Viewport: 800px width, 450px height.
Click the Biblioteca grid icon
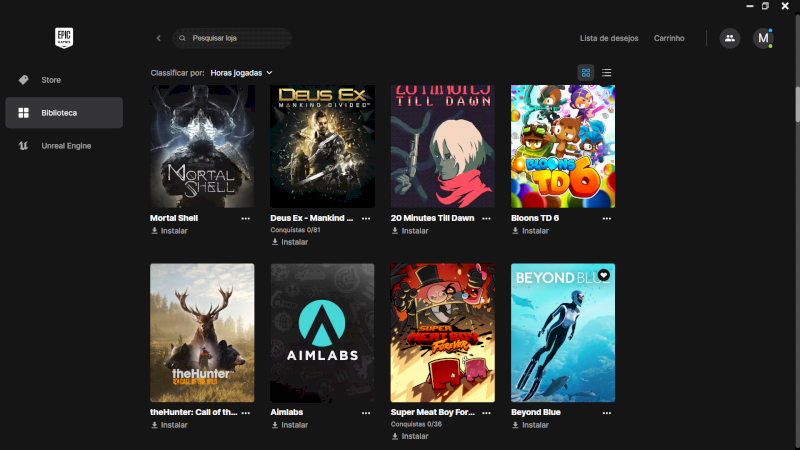point(23,113)
